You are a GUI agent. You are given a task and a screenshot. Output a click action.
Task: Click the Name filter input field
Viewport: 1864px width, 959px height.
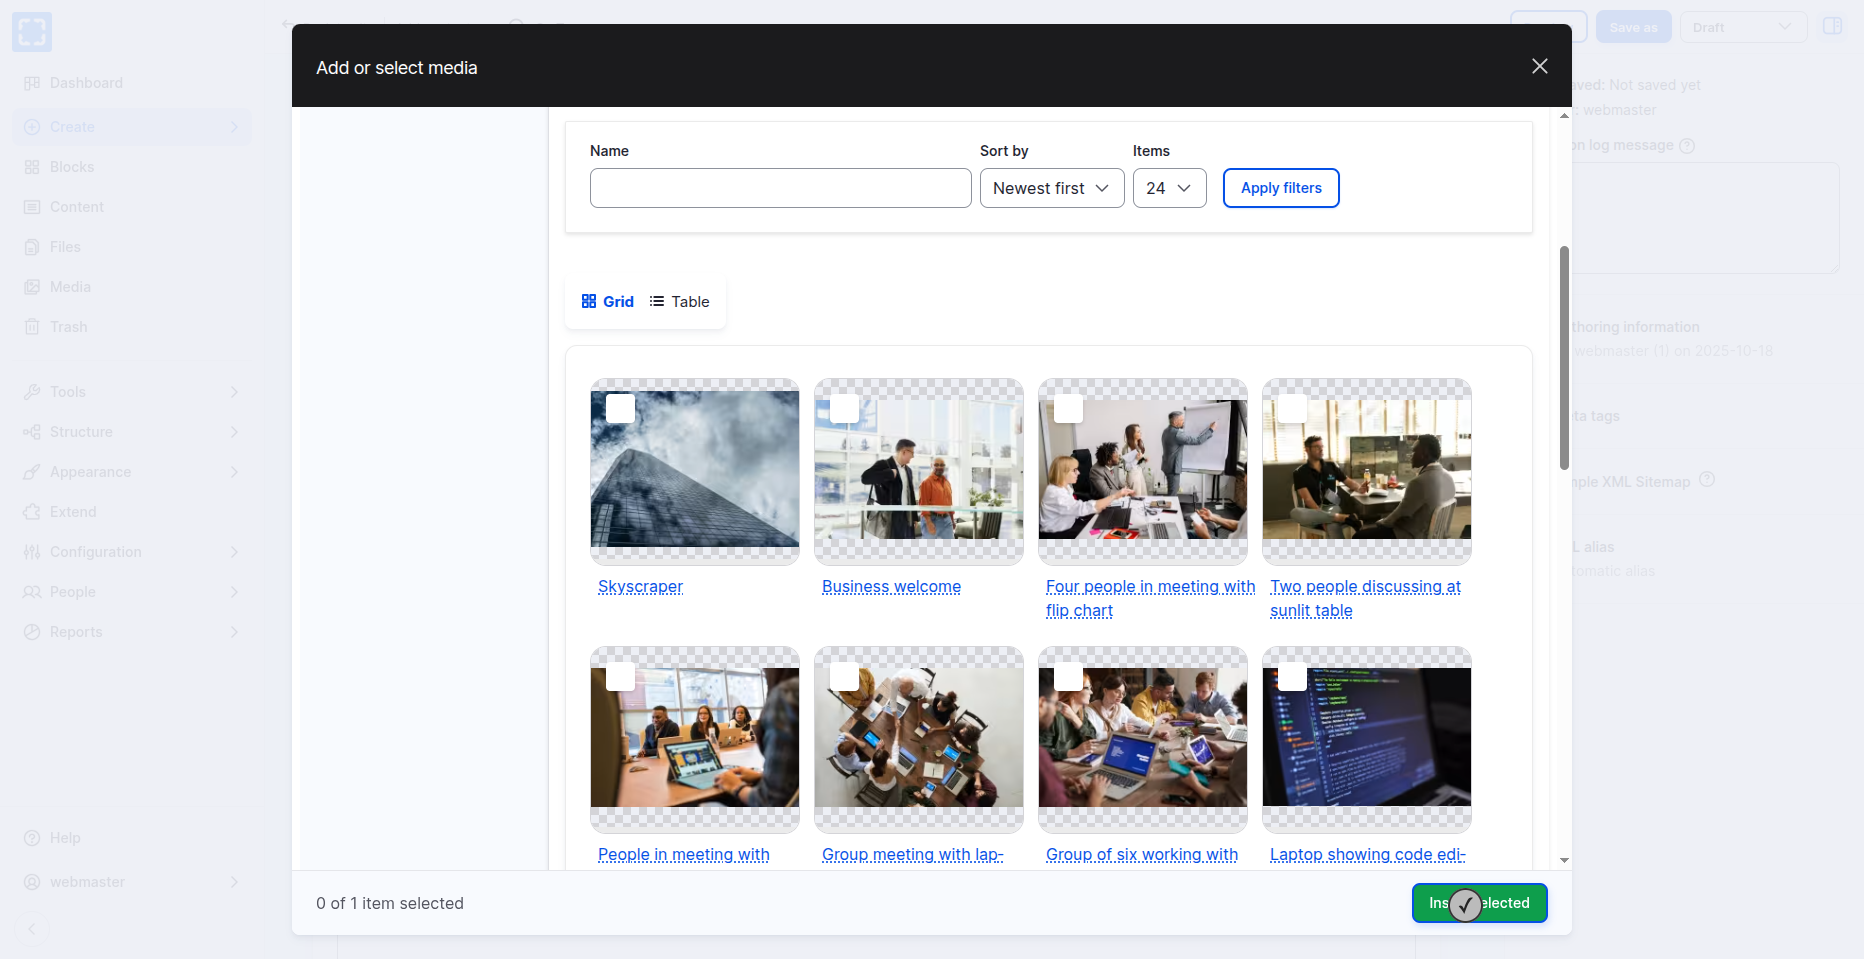pos(780,188)
